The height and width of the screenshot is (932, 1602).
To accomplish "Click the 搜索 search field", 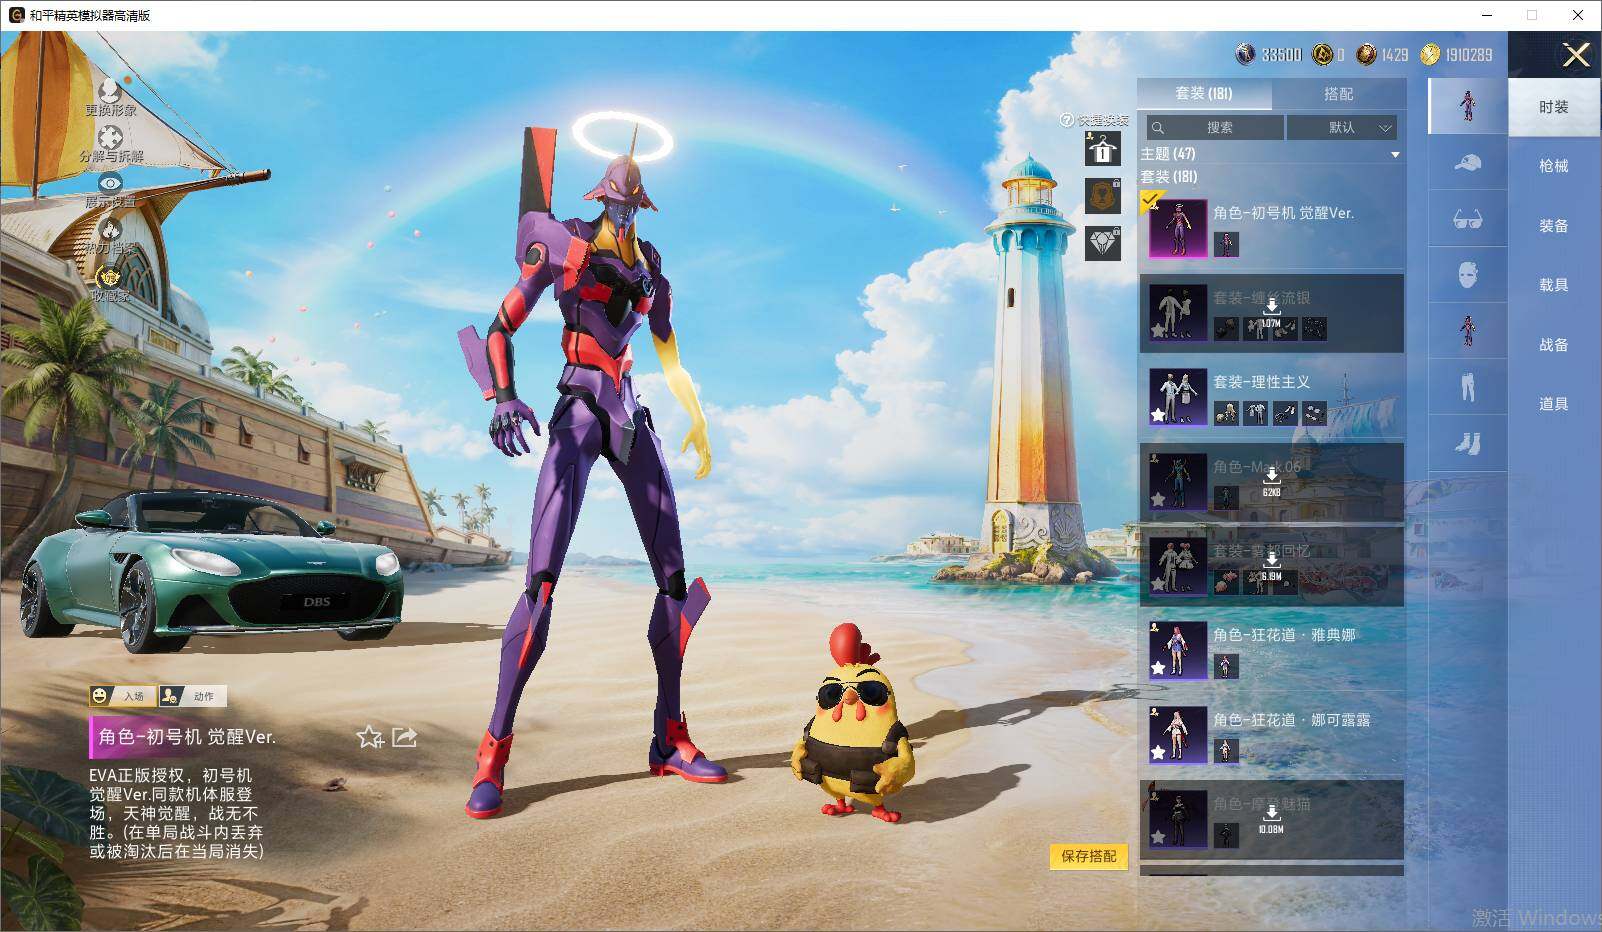I will [x=1215, y=127].
